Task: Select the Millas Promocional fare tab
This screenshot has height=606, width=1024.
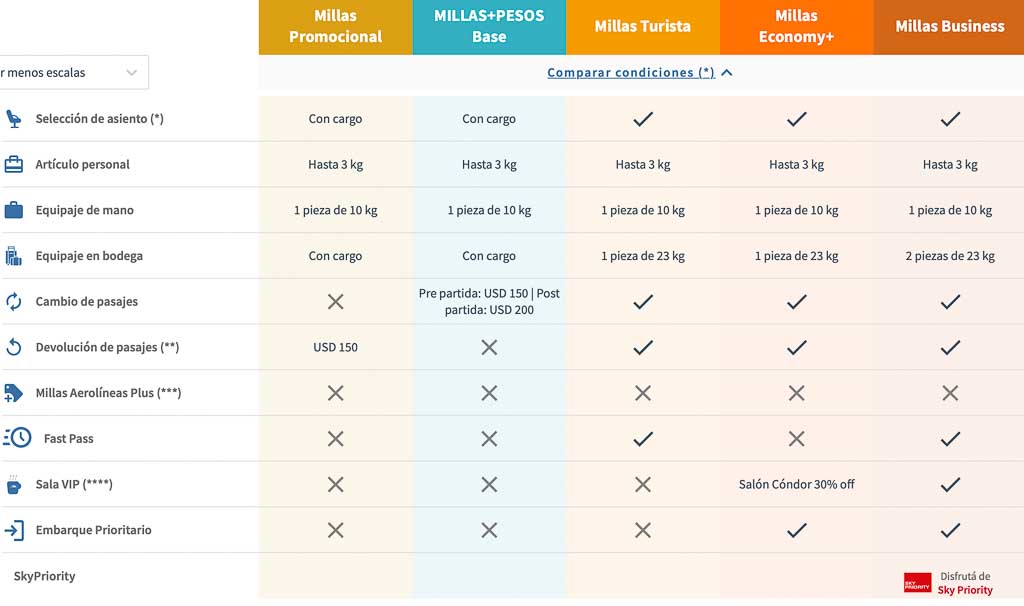Action: coord(336,27)
